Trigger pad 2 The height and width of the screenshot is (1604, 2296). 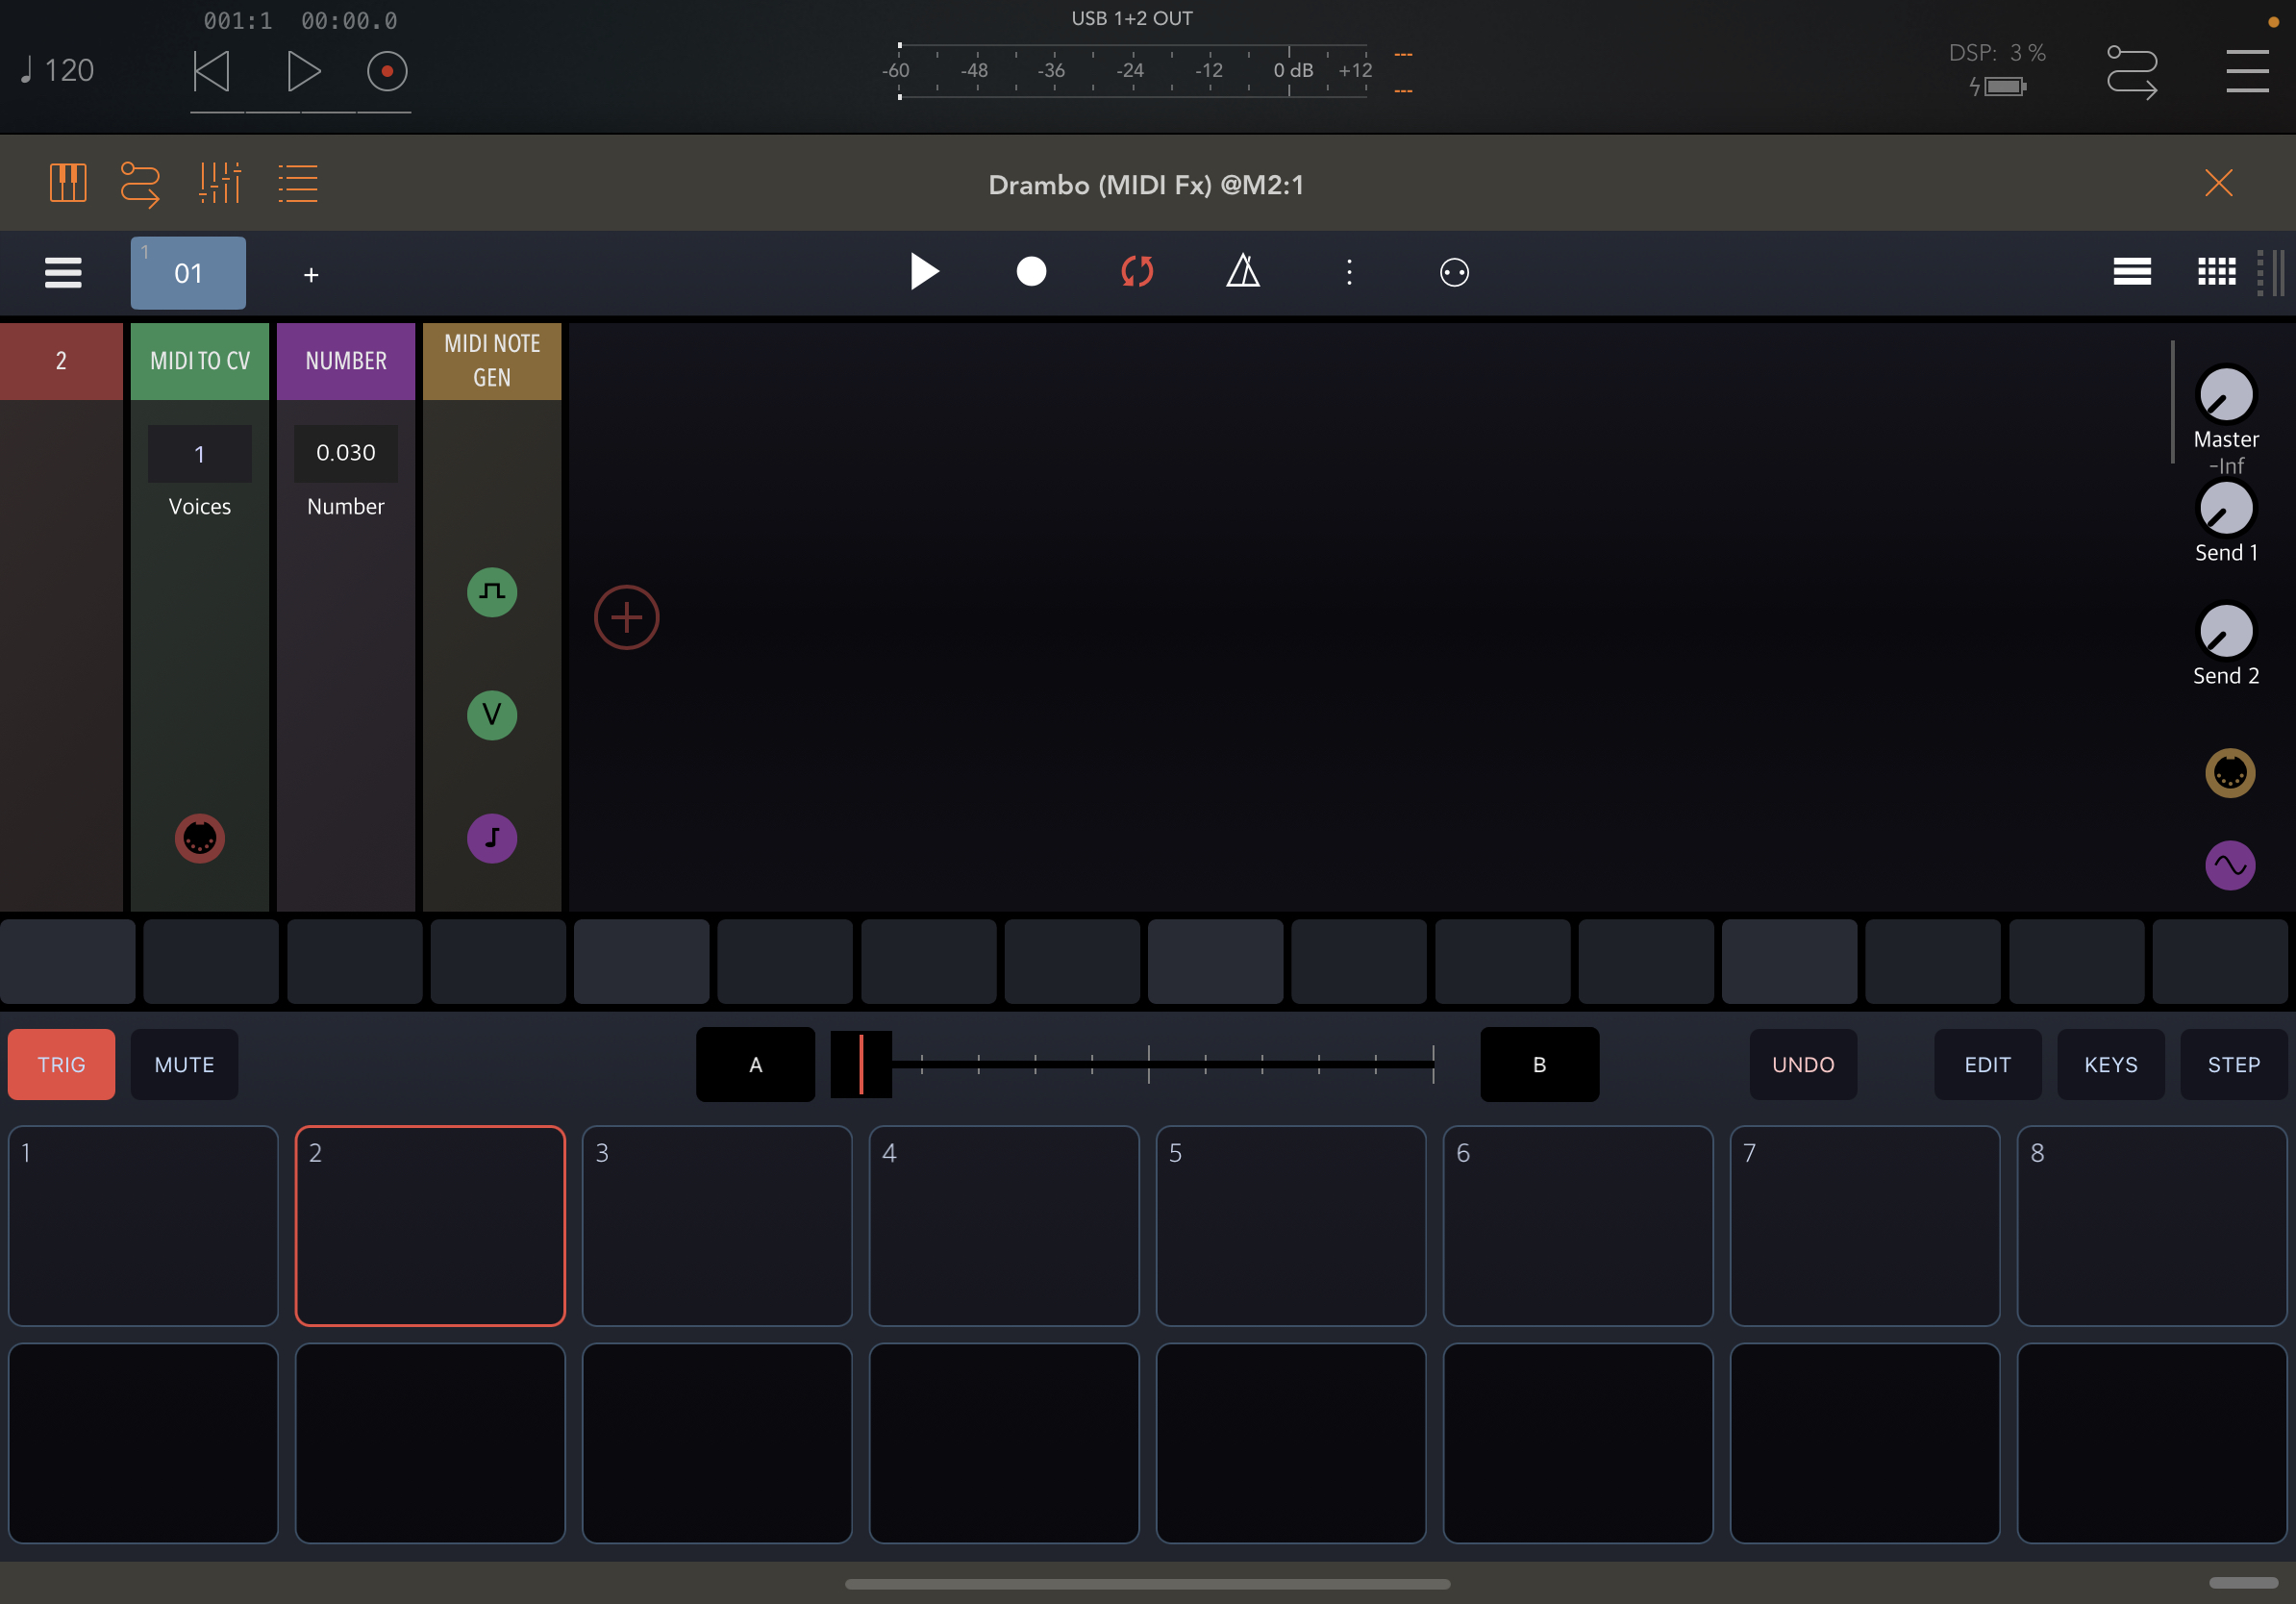(x=430, y=1226)
